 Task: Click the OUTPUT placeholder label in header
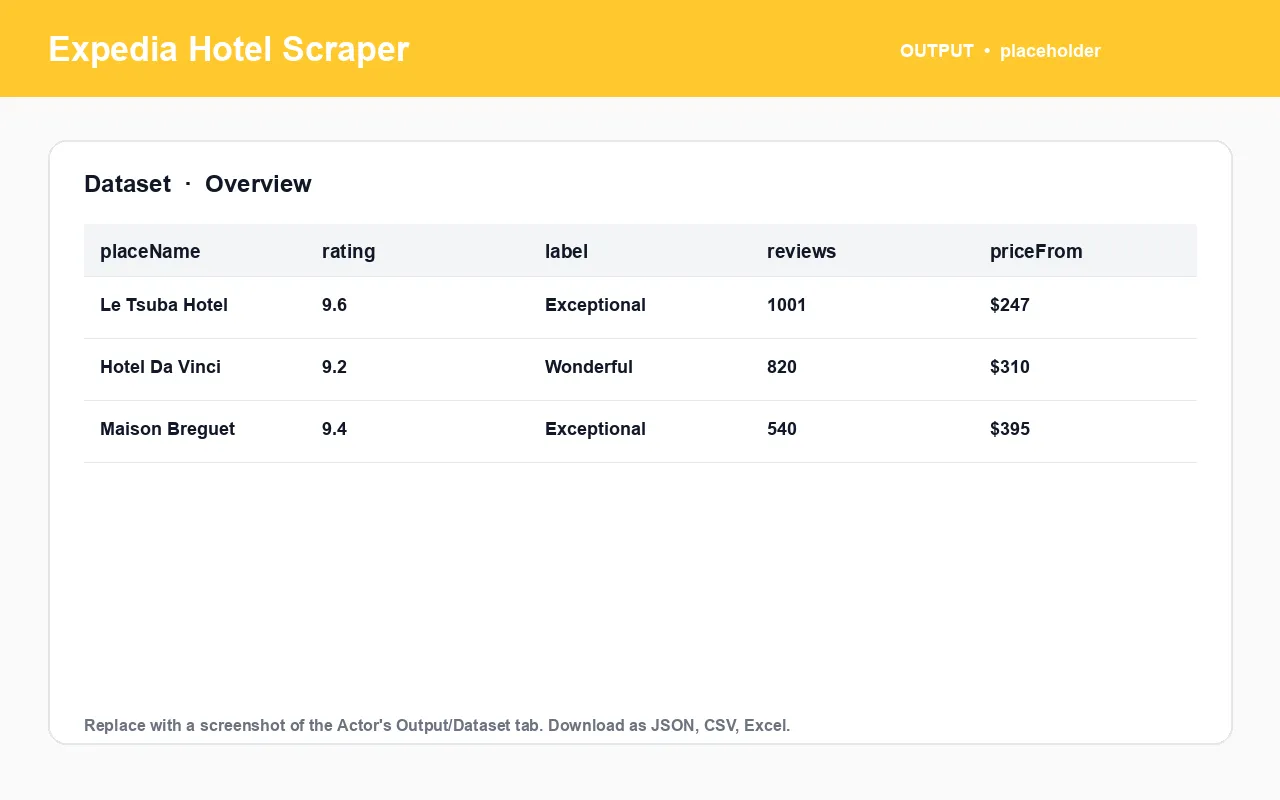[x=1000, y=51]
